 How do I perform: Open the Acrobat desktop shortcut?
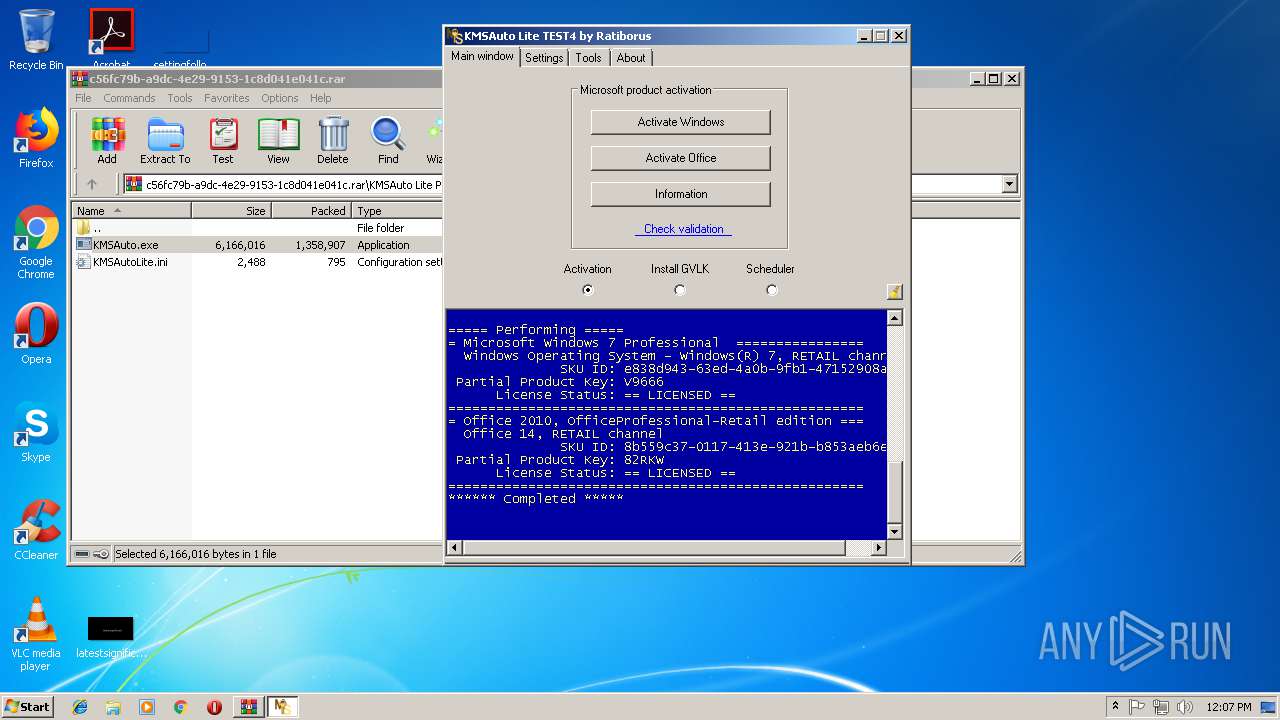111,40
